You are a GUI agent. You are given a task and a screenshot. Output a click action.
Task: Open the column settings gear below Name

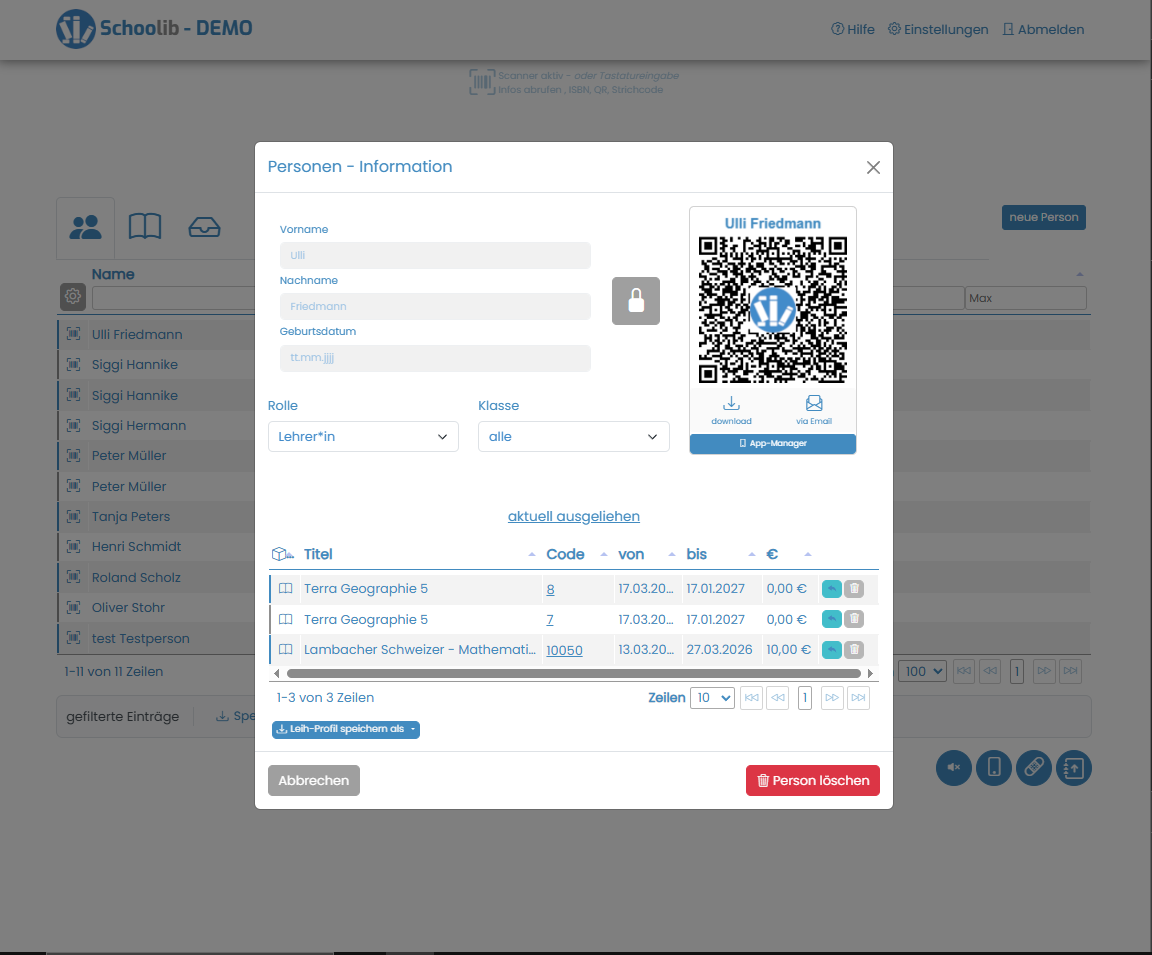[x=72, y=296]
